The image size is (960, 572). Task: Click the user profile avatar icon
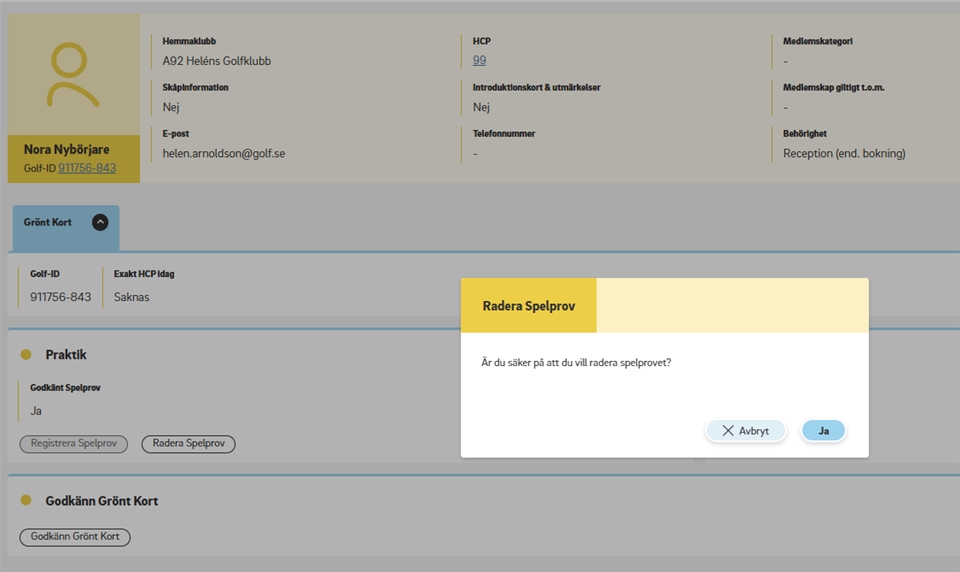coord(72,75)
